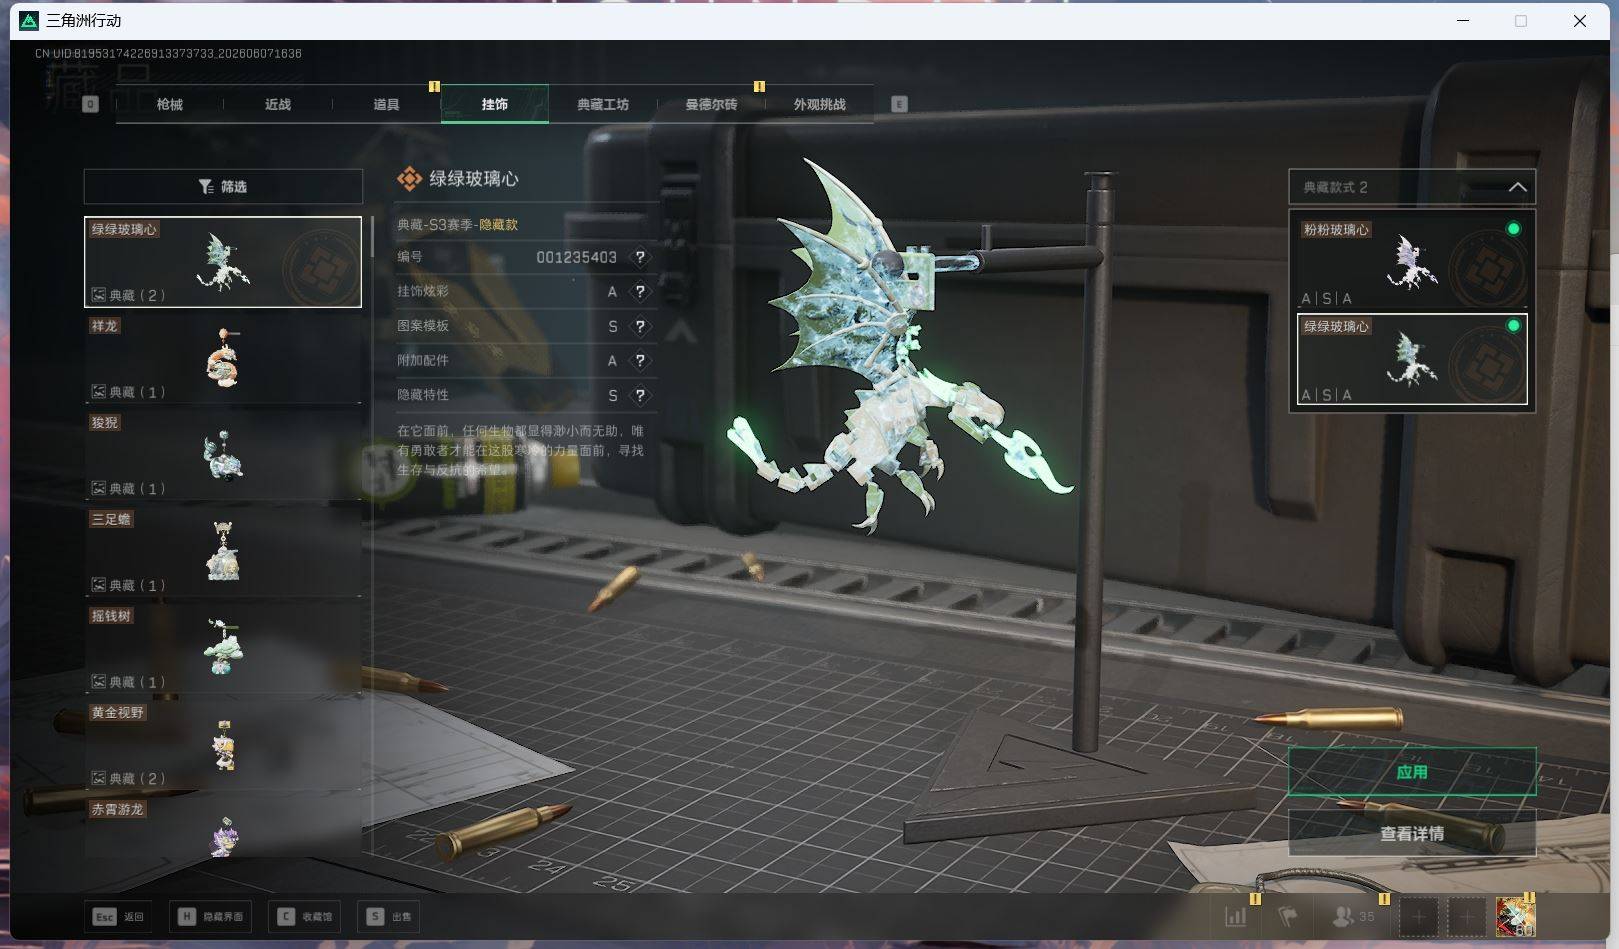Image resolution: width=1619 pixels, height=949 pixels.
Task: Click the 应用 apply button
Action: pyautogui.click(x=1411, y=772)
